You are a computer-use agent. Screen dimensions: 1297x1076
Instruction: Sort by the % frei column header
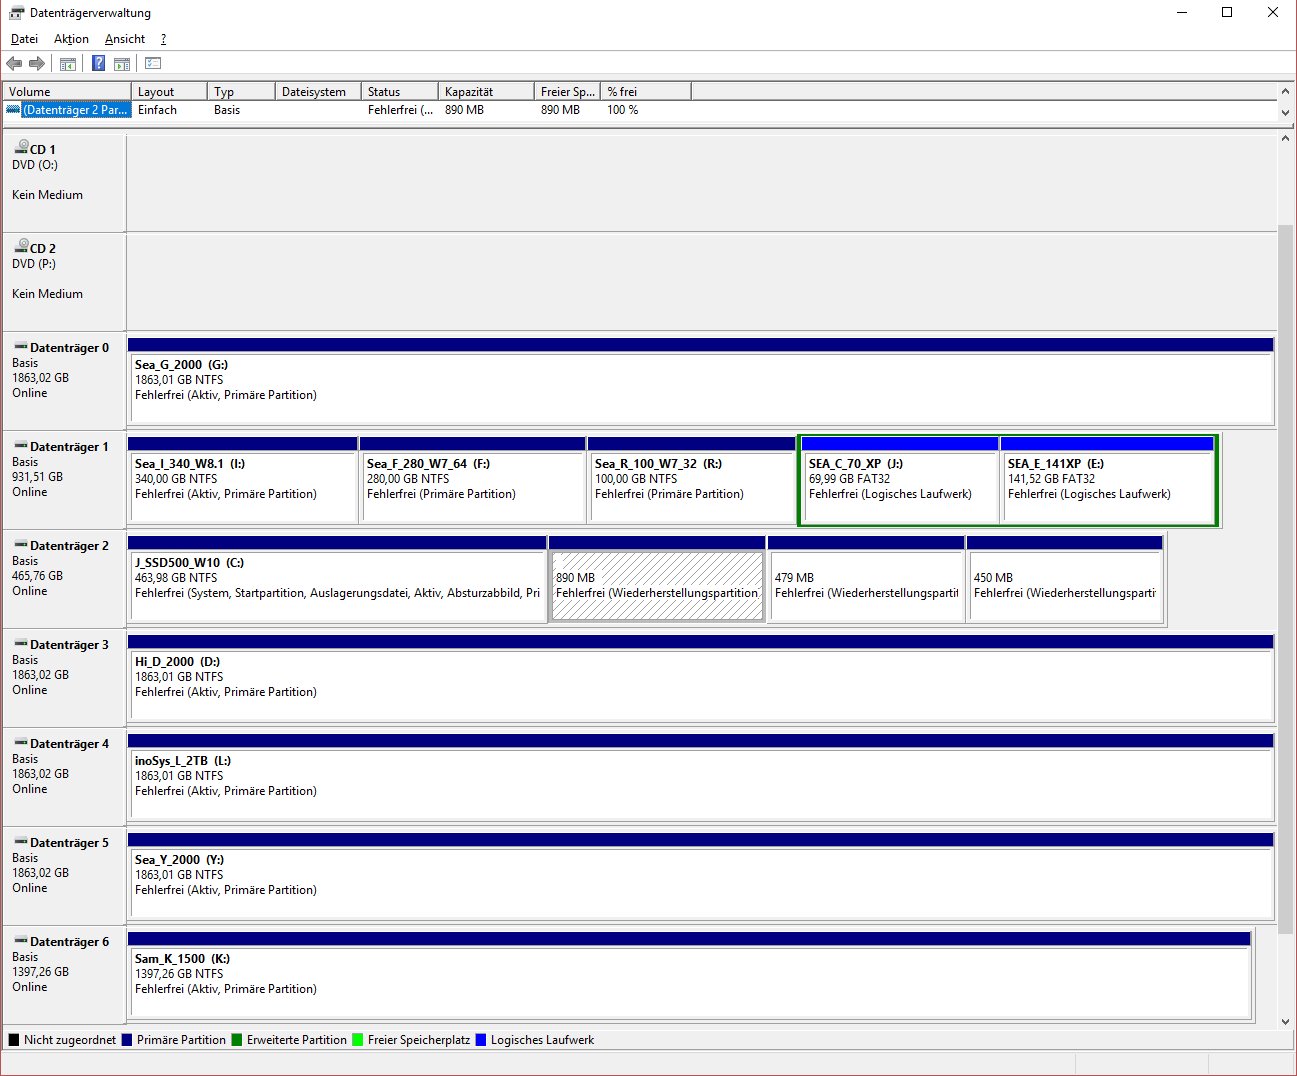click(646, 91)
